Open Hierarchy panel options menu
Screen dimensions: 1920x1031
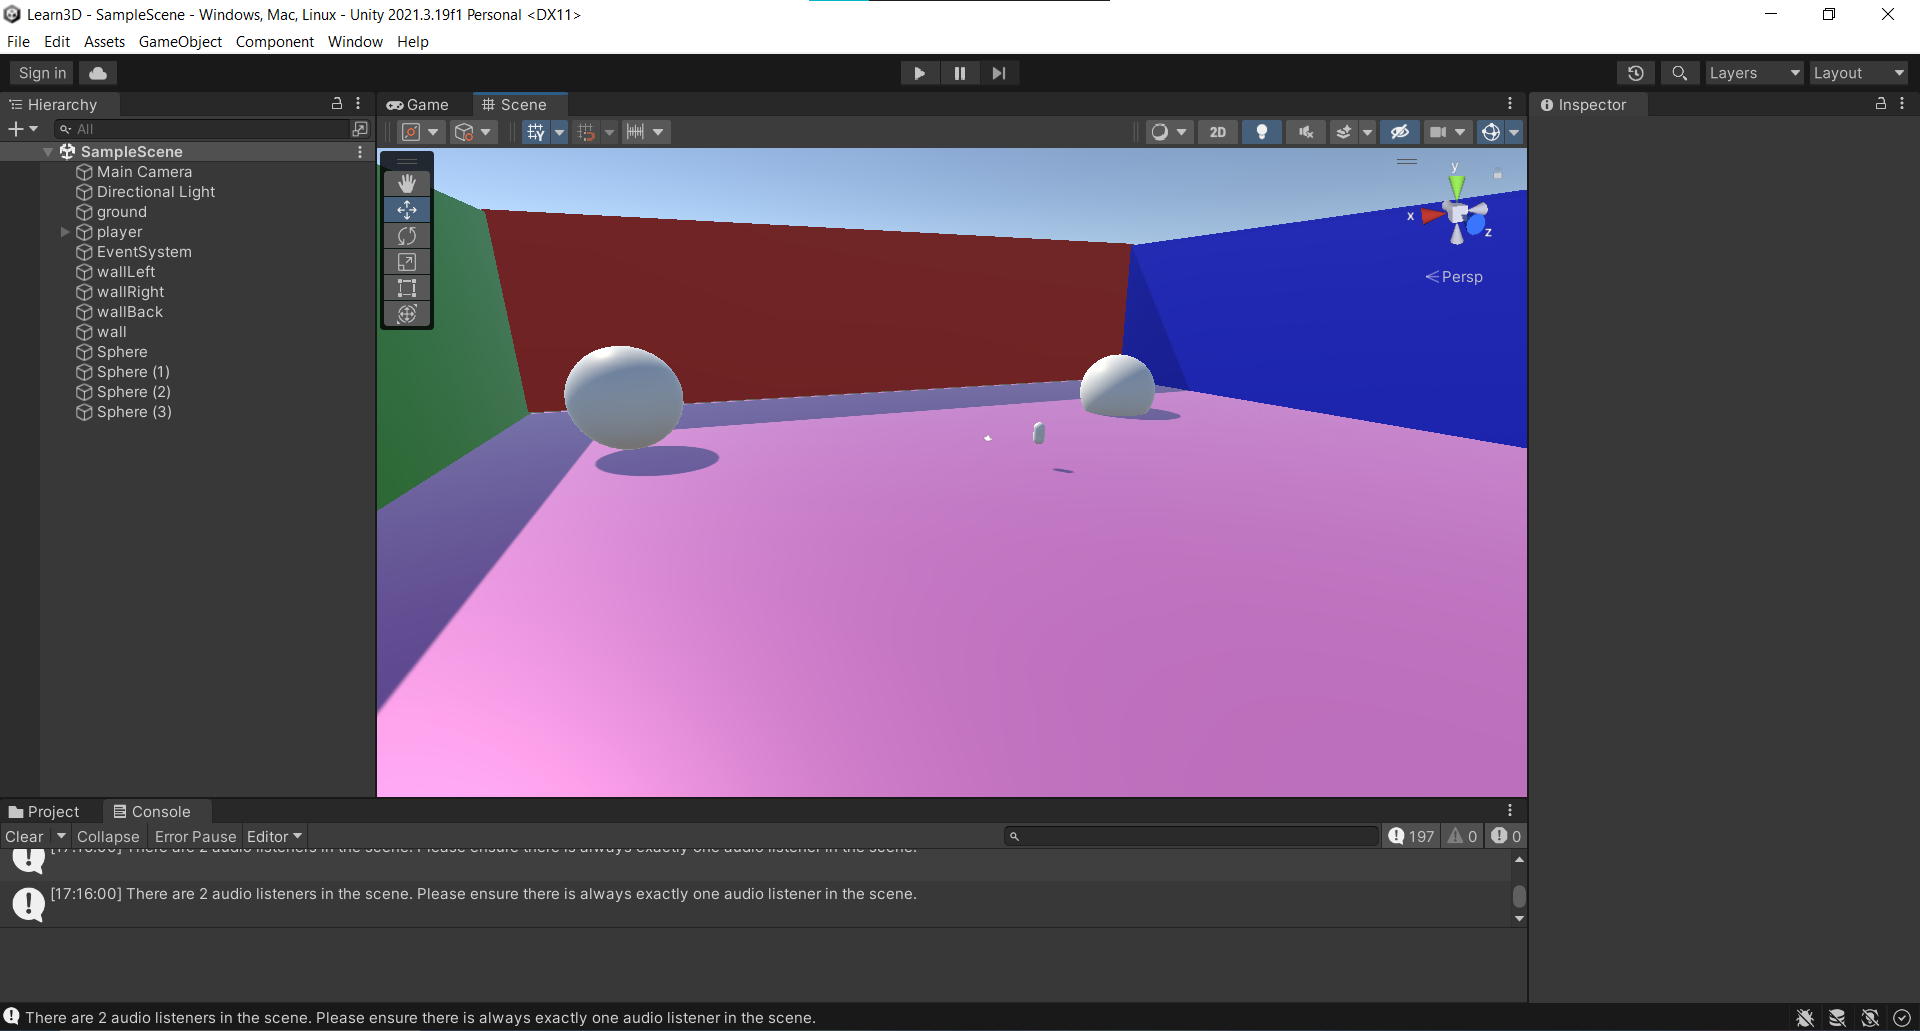pos(358,104)
